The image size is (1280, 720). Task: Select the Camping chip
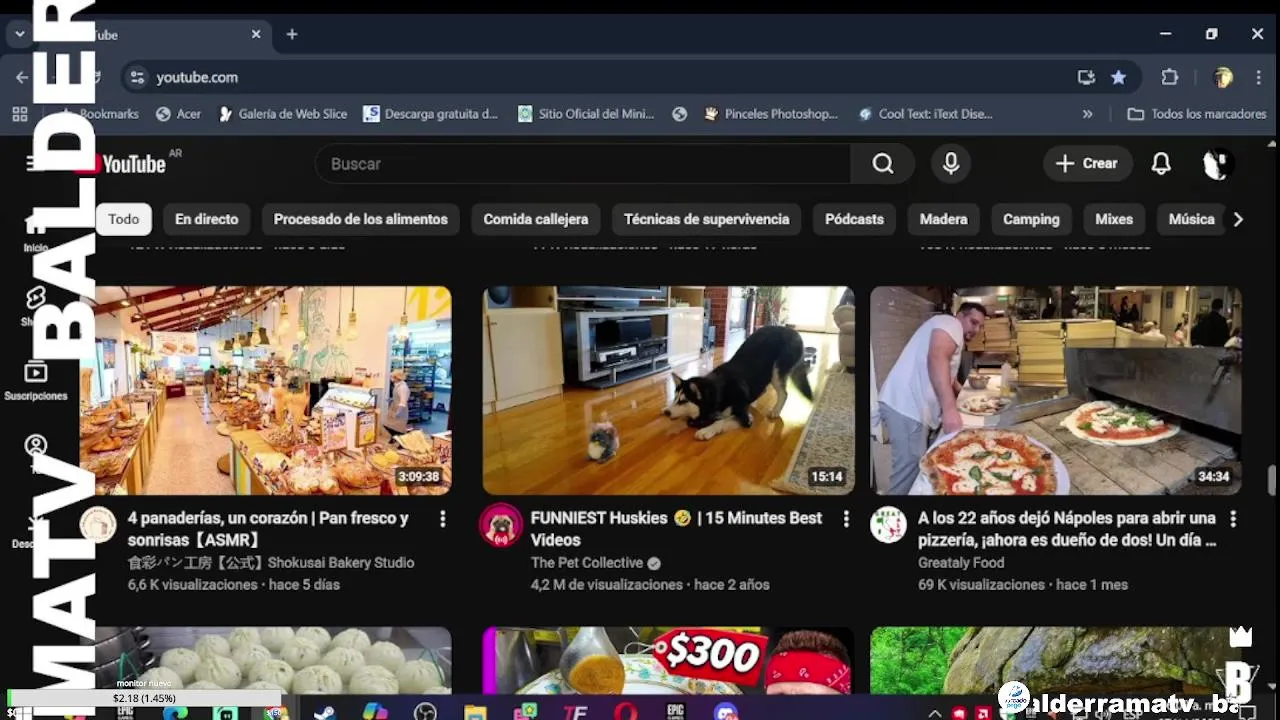coord(1031,219)
